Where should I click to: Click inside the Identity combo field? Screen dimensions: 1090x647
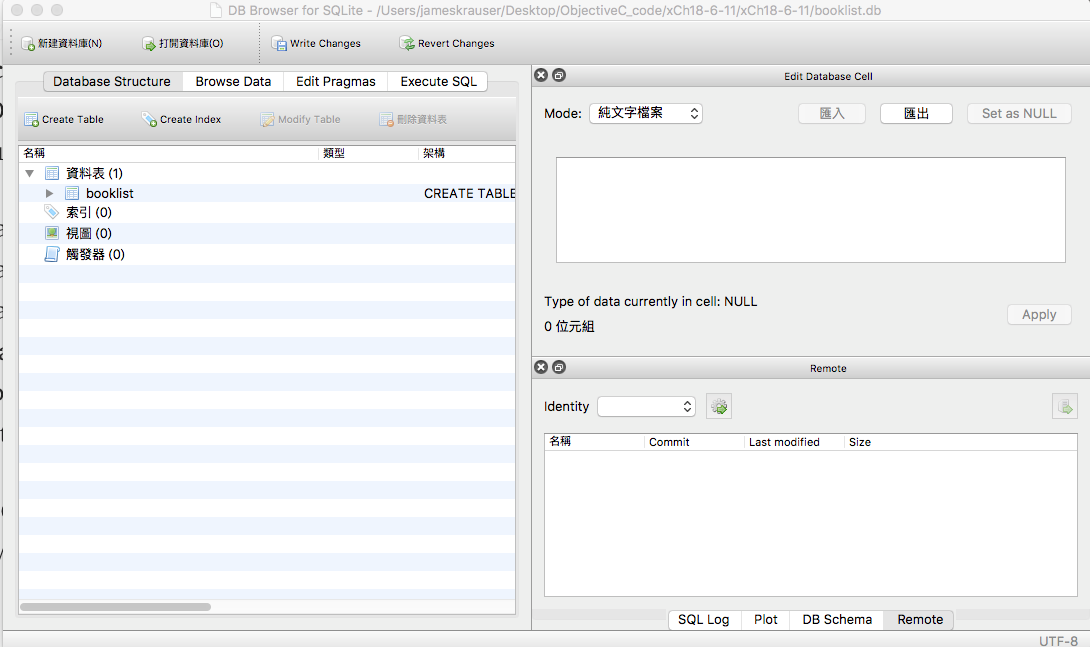(x=640, y=406)
